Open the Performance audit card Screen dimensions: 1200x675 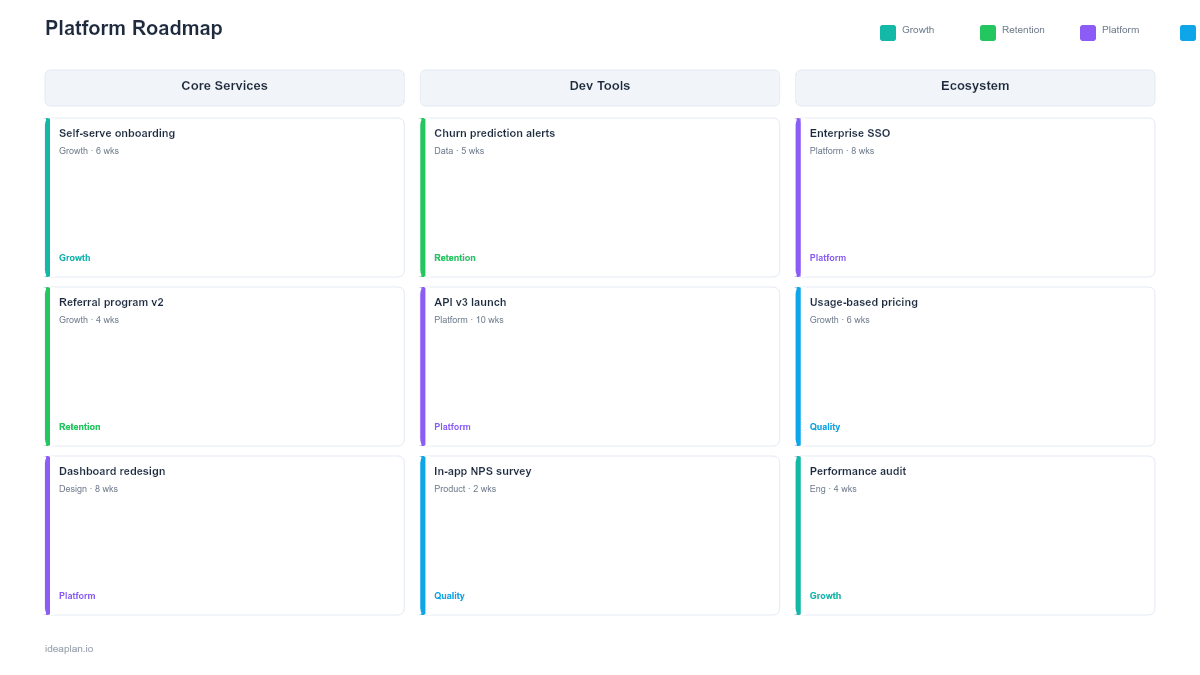click(x=975, y=534)
